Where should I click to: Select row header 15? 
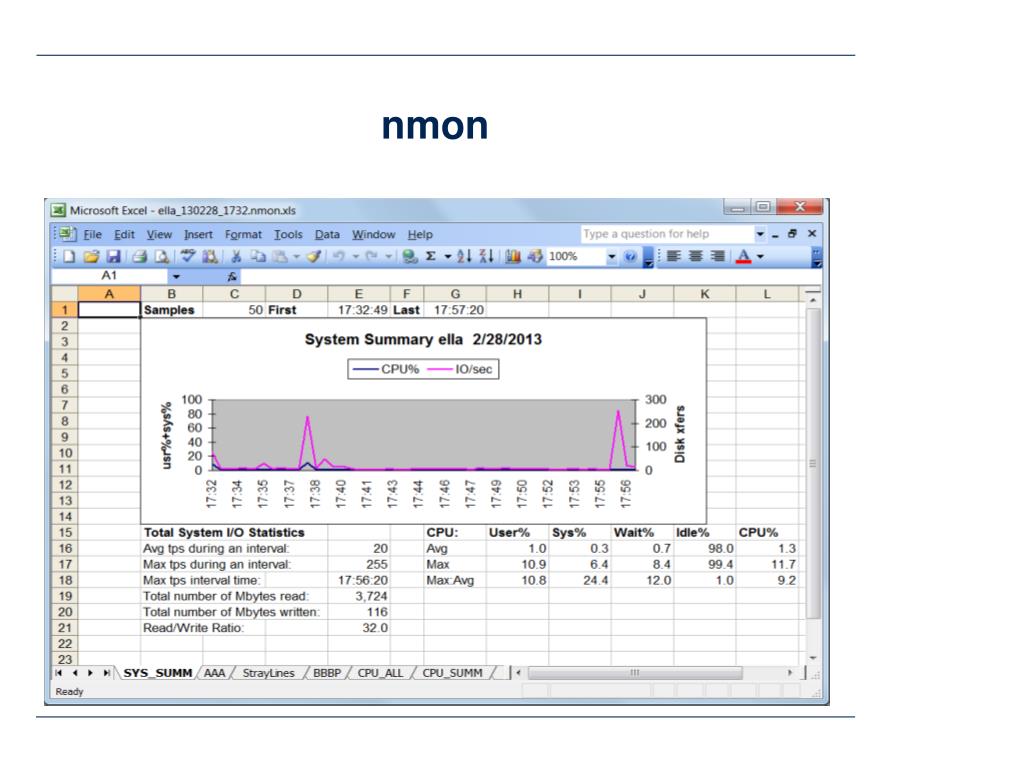pos(65,532)
